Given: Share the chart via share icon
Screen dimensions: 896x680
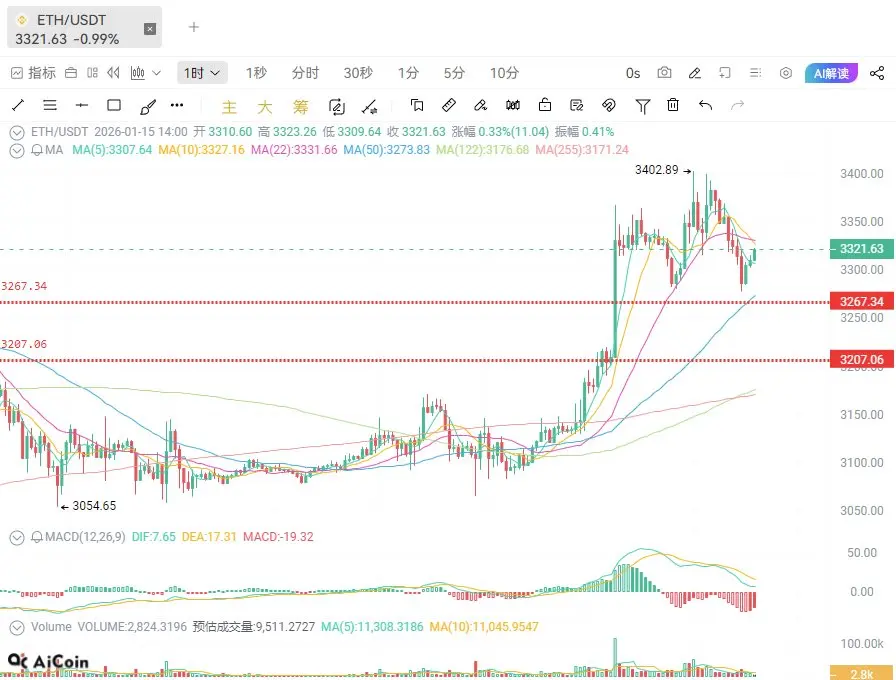Looking at the screenshot, I should [x=877, y=73].
